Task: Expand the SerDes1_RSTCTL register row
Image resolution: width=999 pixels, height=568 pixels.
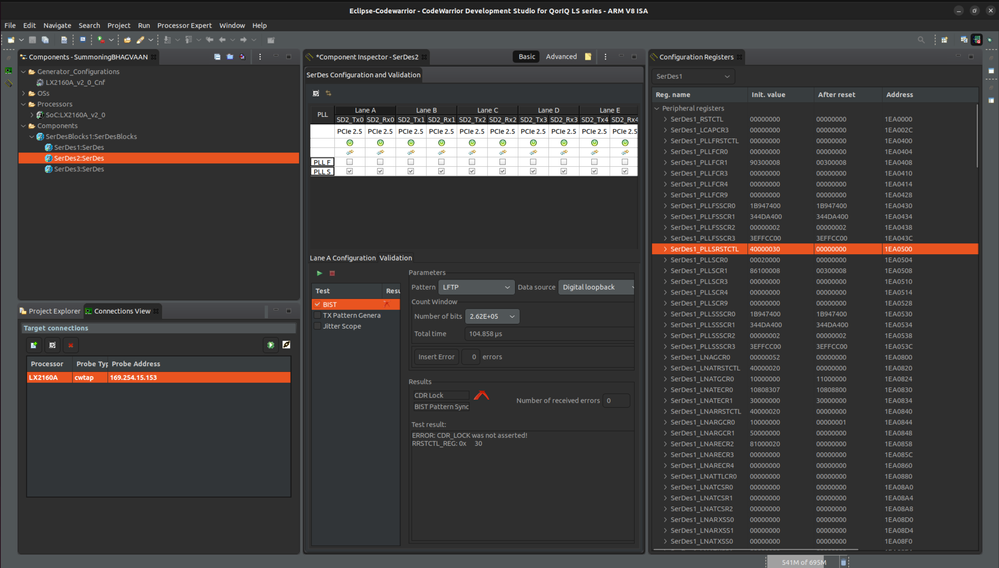Action: point(665,119)
